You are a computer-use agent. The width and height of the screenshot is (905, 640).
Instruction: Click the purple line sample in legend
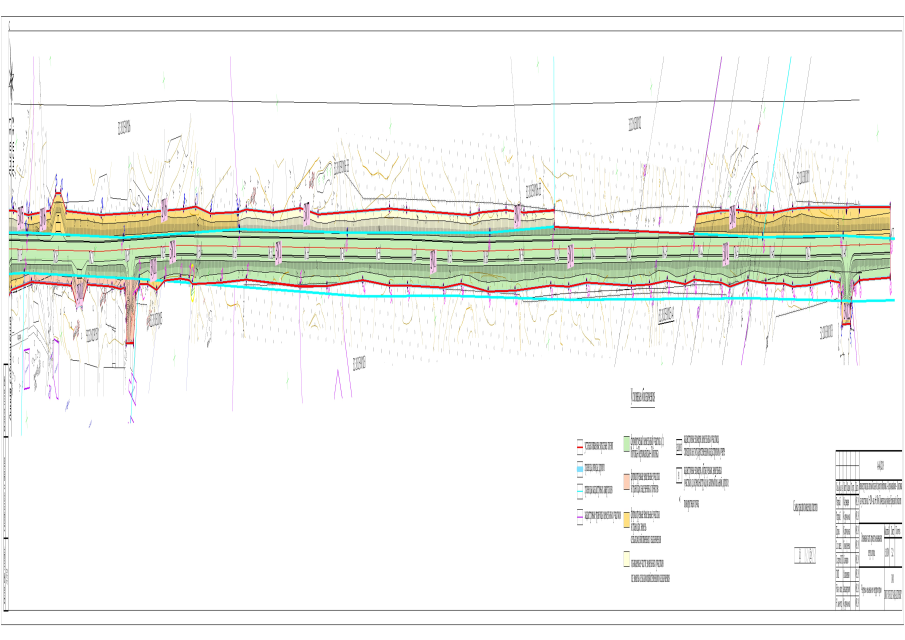(581, 516)
